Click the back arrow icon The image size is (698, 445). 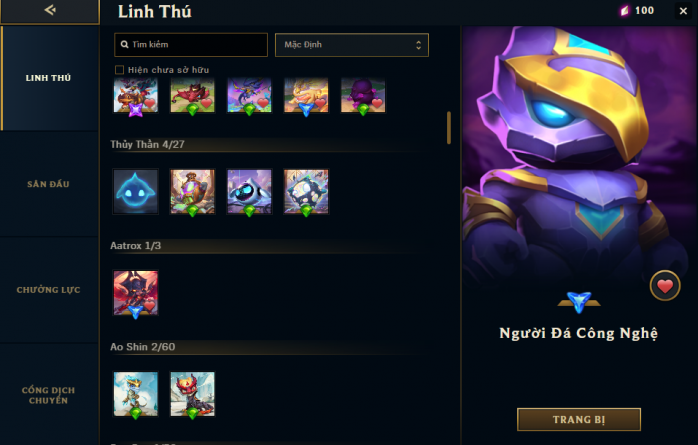click(50, 10)
